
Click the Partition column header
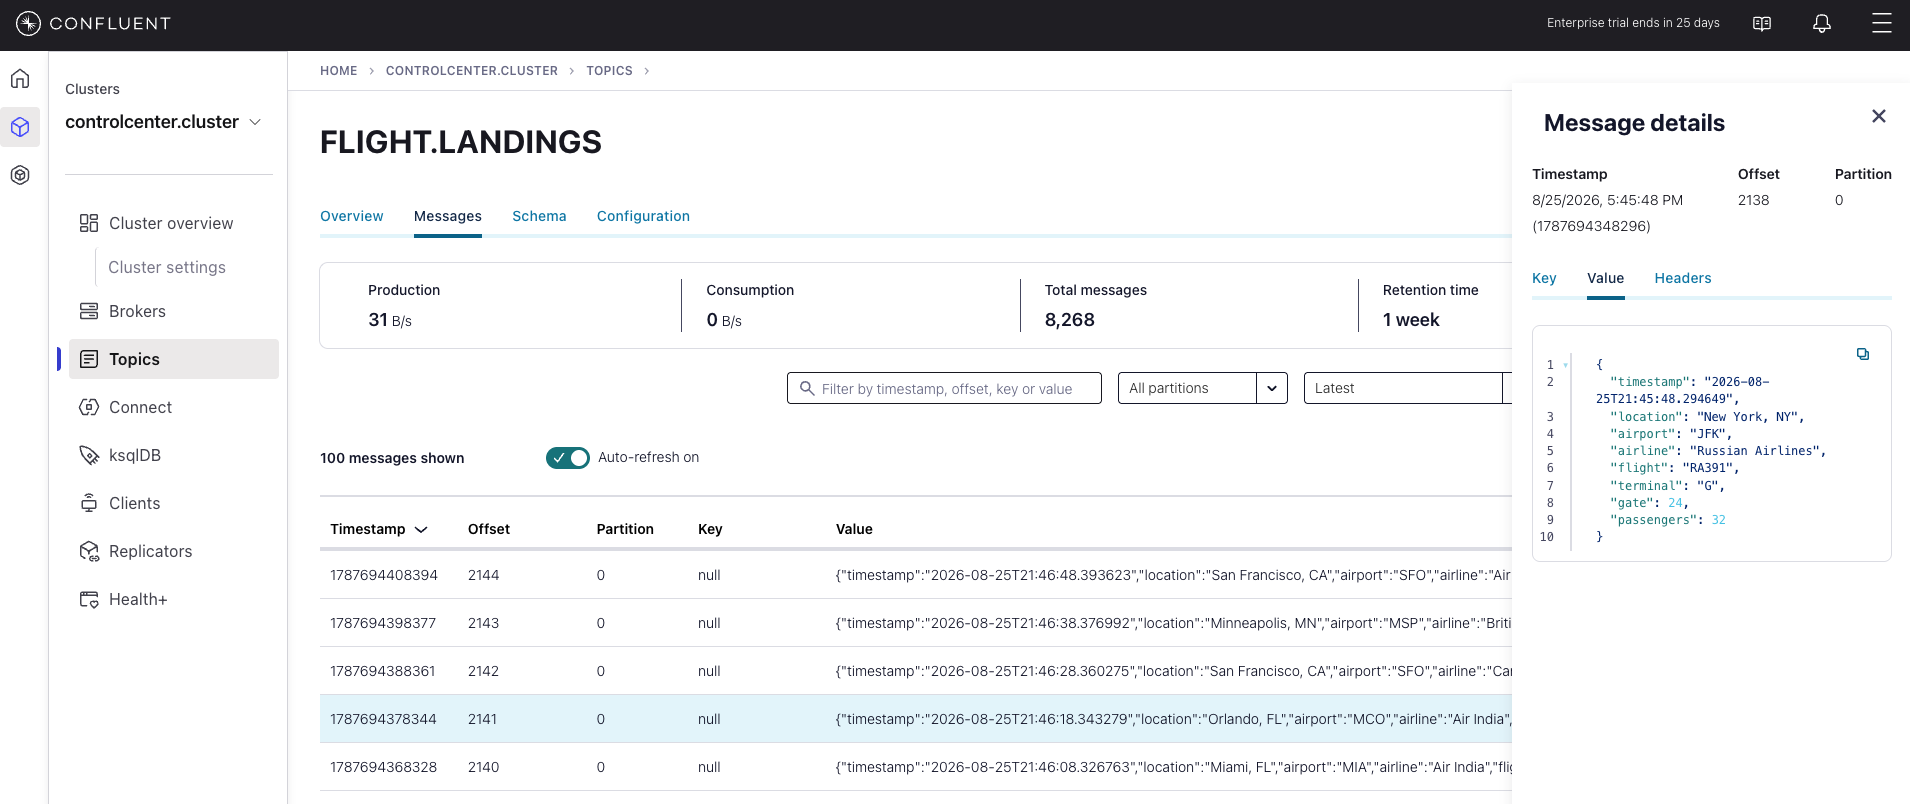[625, 529]
